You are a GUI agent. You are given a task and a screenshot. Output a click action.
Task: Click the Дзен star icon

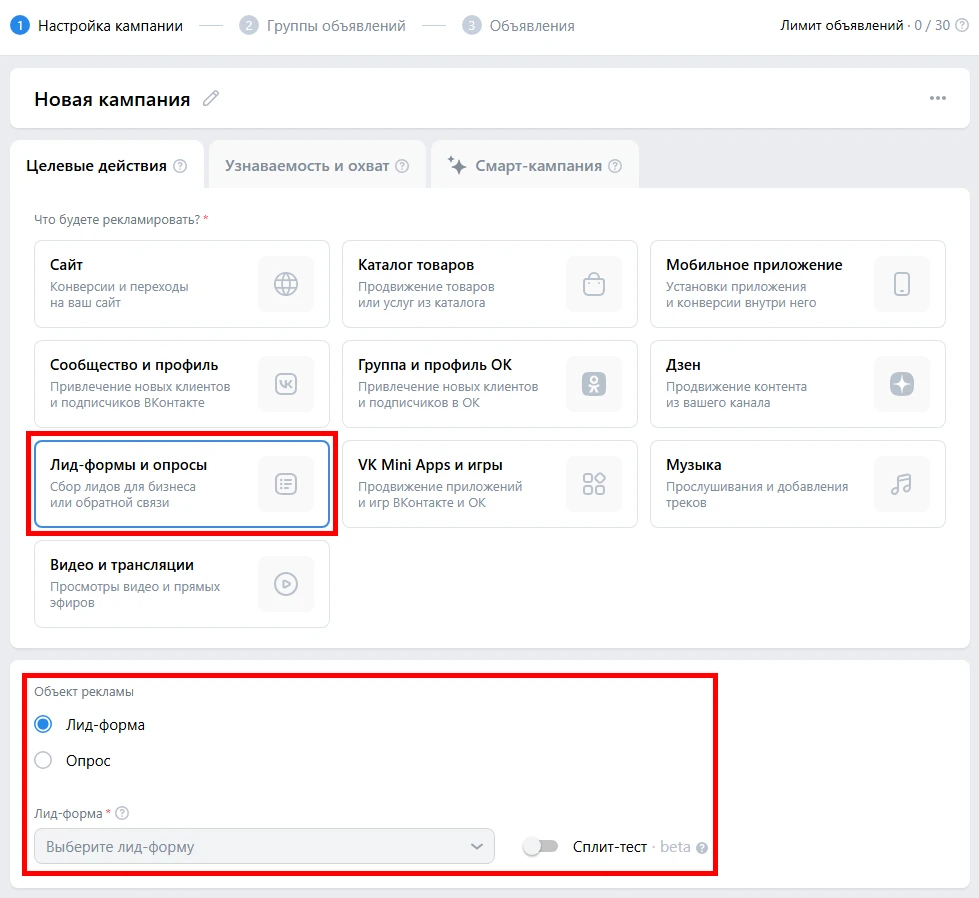pyautogui.click(x=902, y=384)
